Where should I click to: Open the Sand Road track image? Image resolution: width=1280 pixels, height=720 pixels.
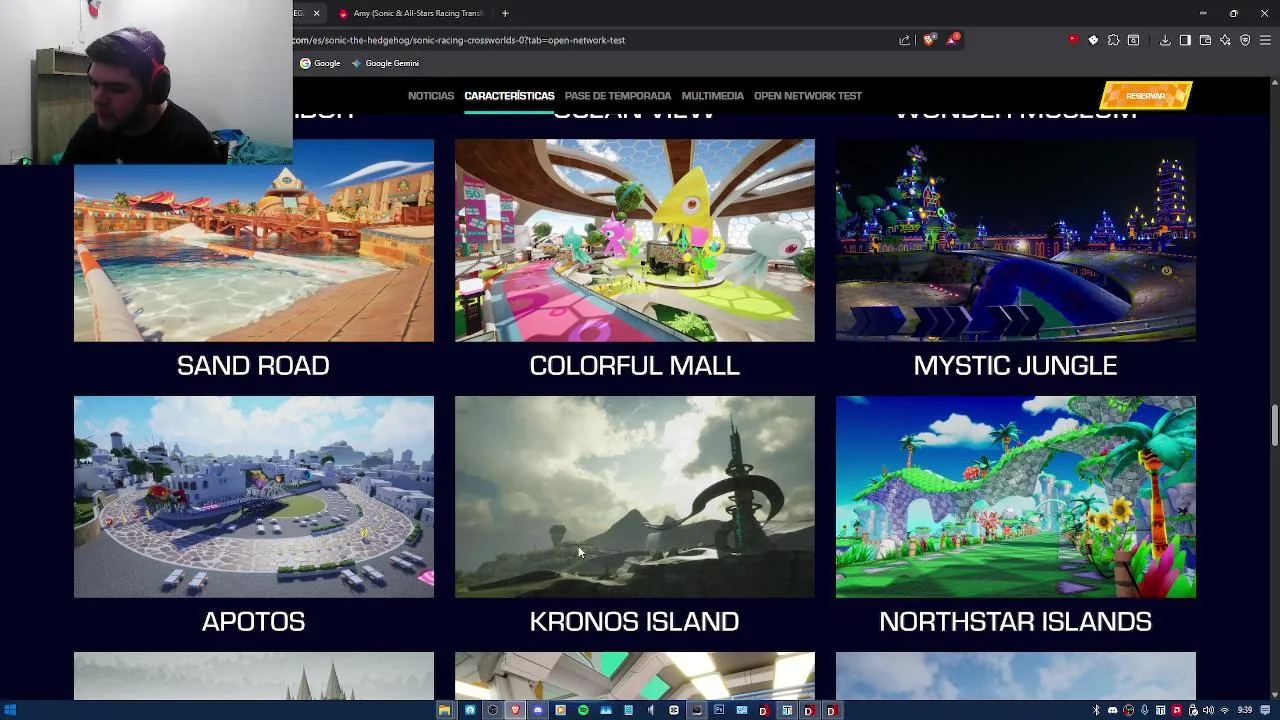coord(254,240)
